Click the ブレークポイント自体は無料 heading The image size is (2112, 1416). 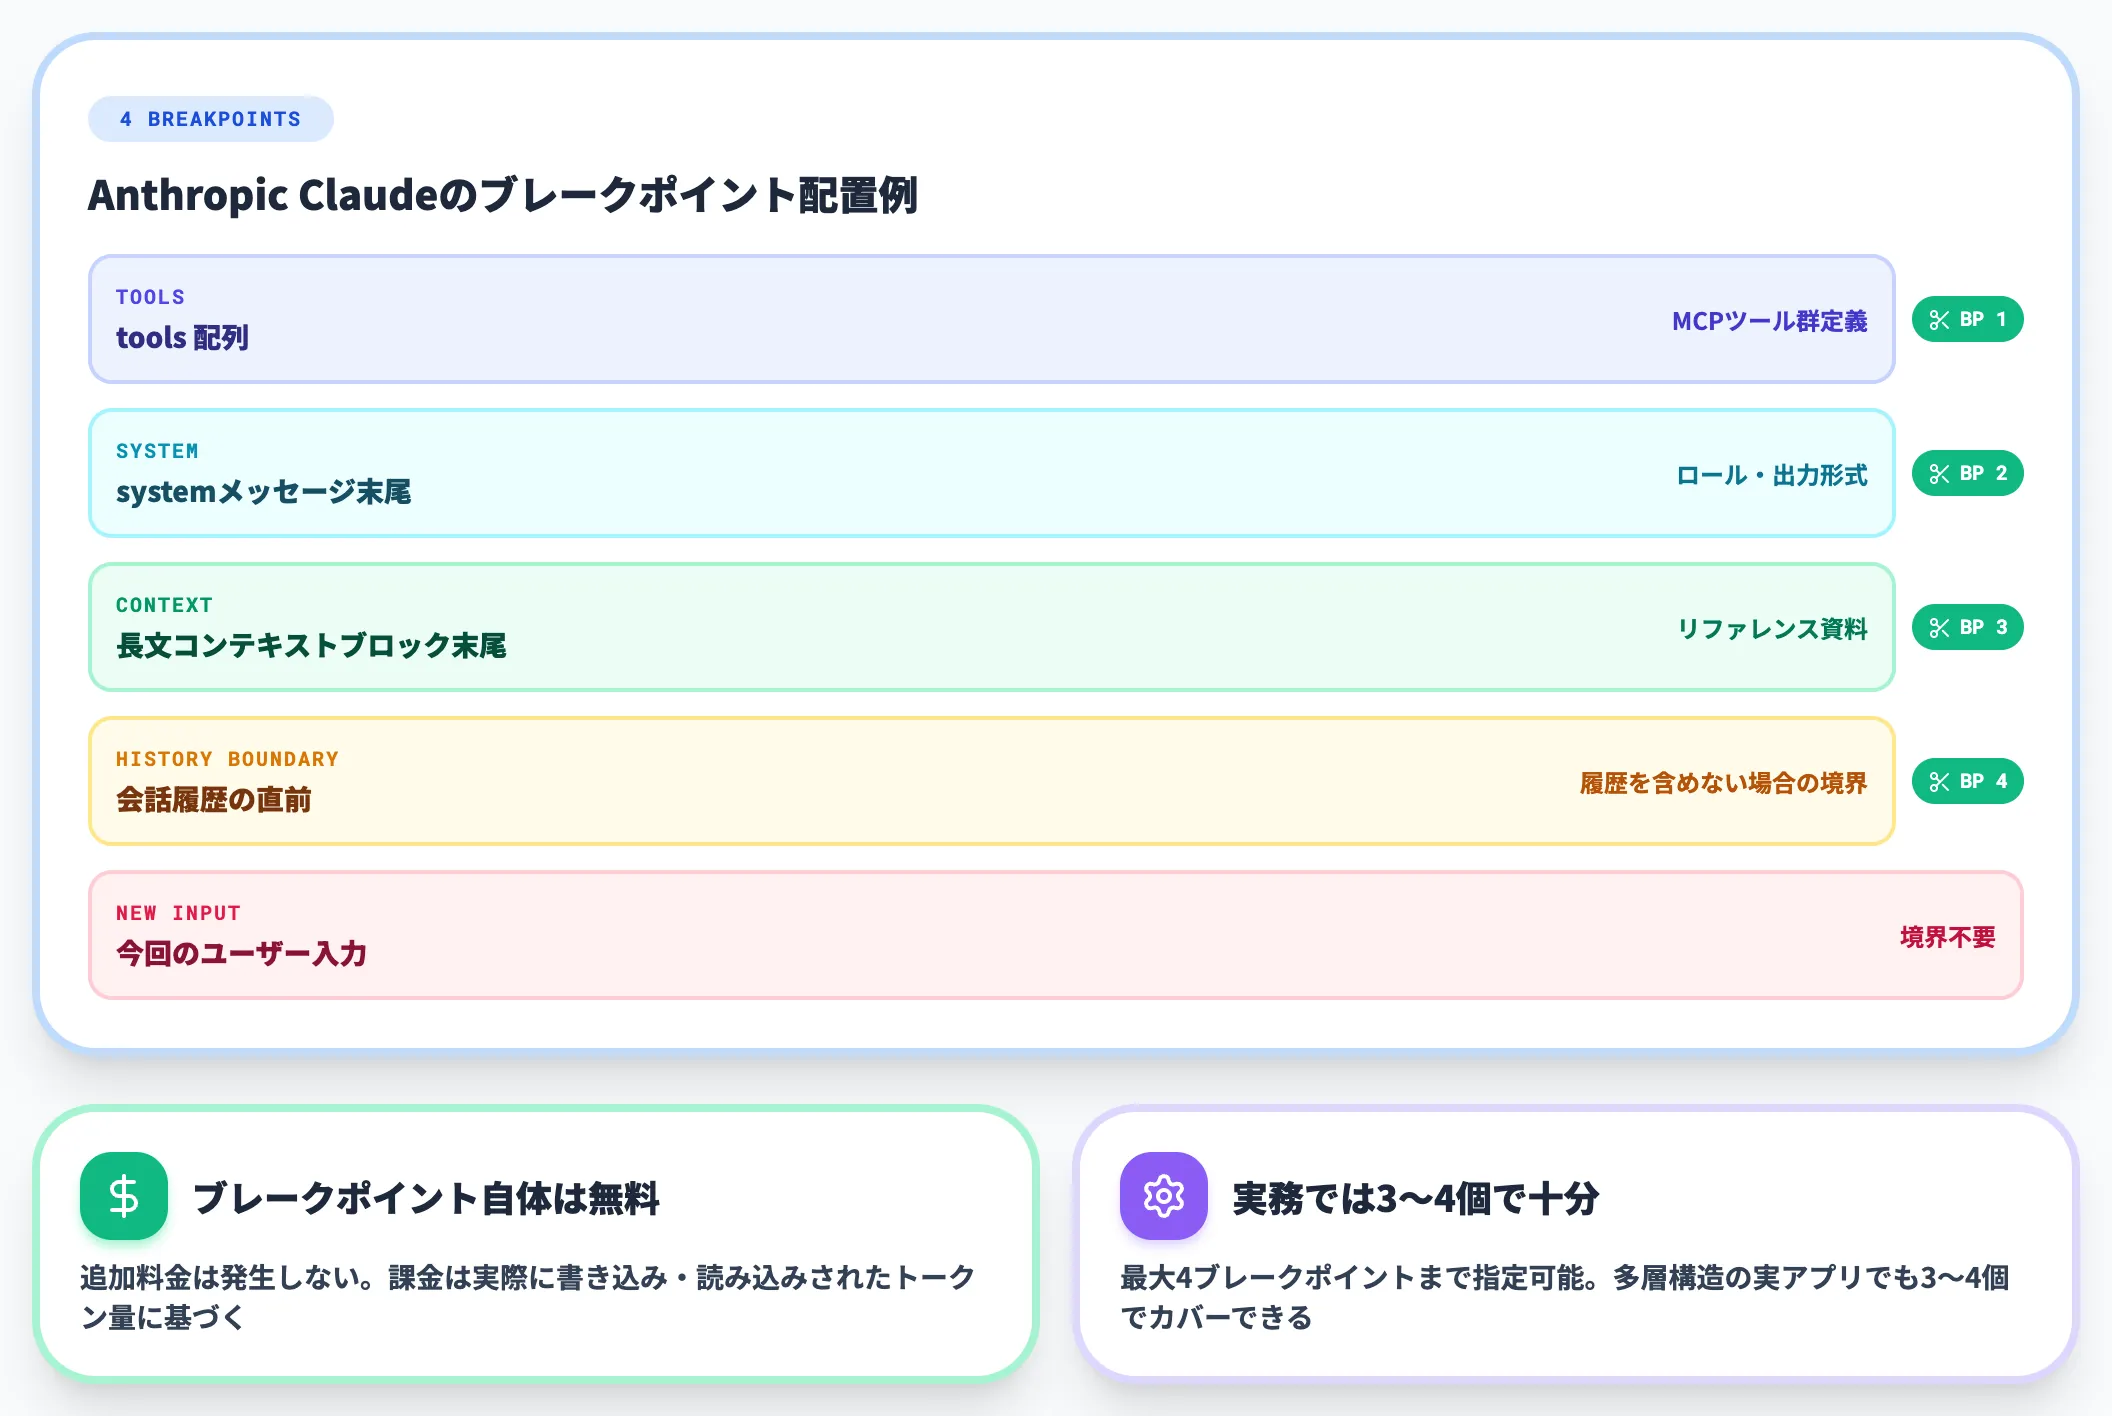(426, 1198)
